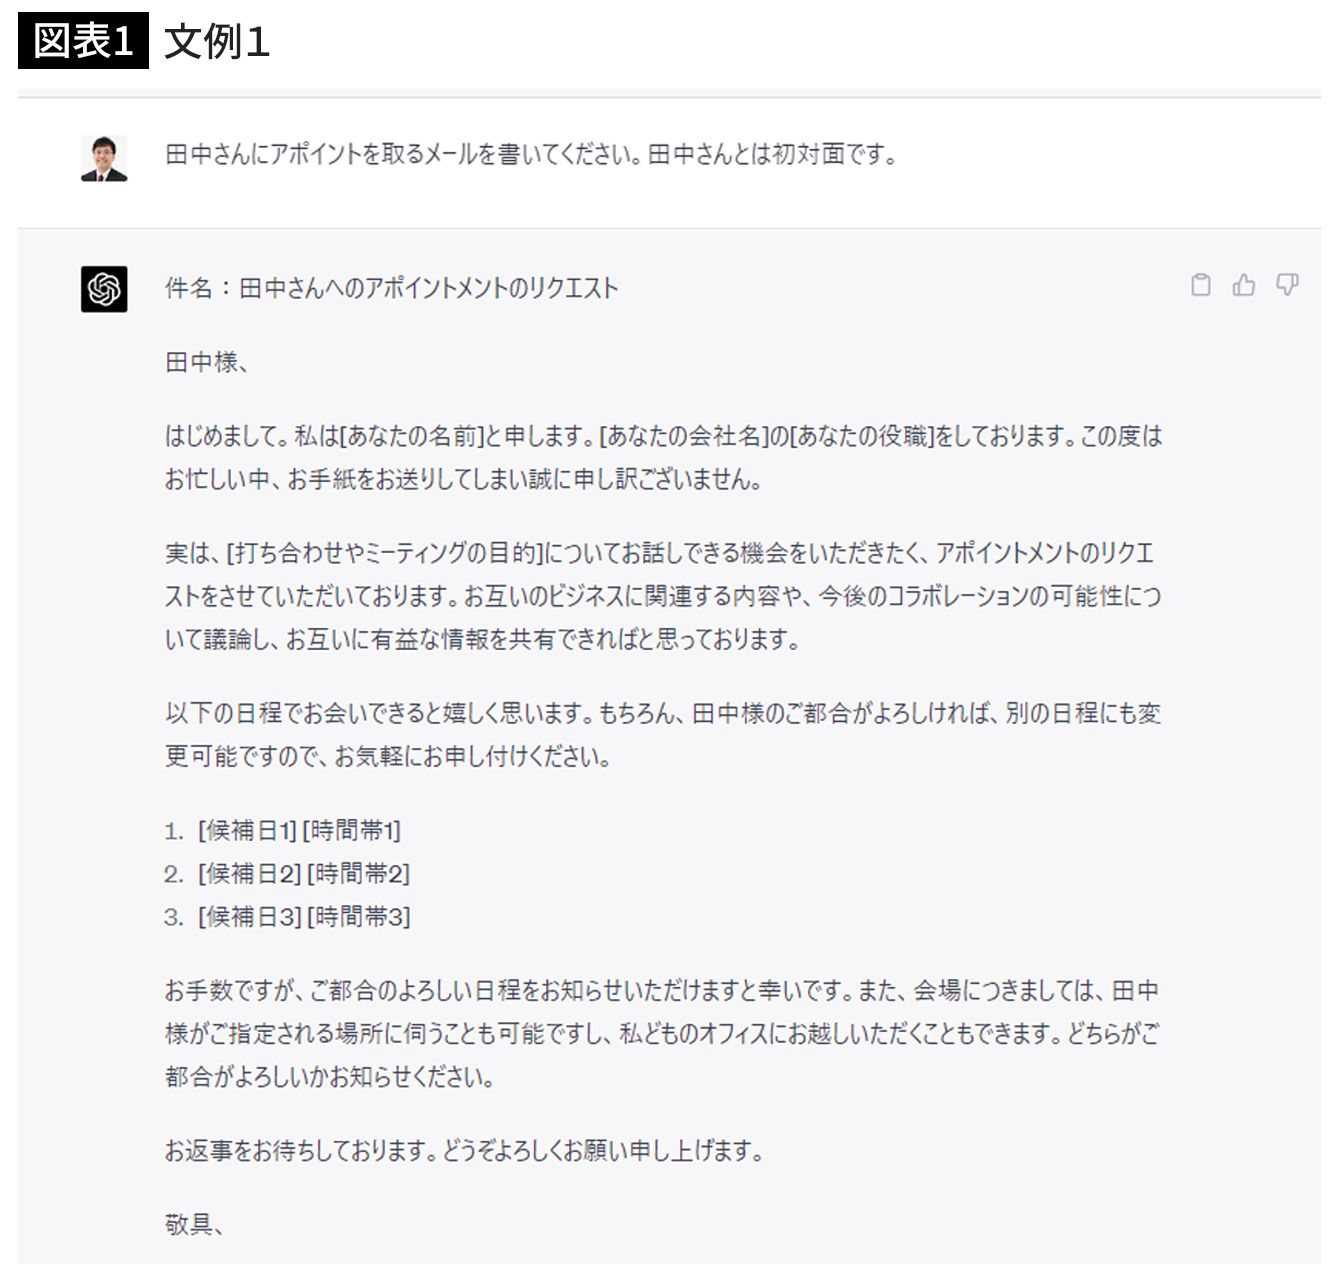Screen dimensions: 1340x1264
Task: Click the 図表1 black label
Action: [x=83, y=41]
